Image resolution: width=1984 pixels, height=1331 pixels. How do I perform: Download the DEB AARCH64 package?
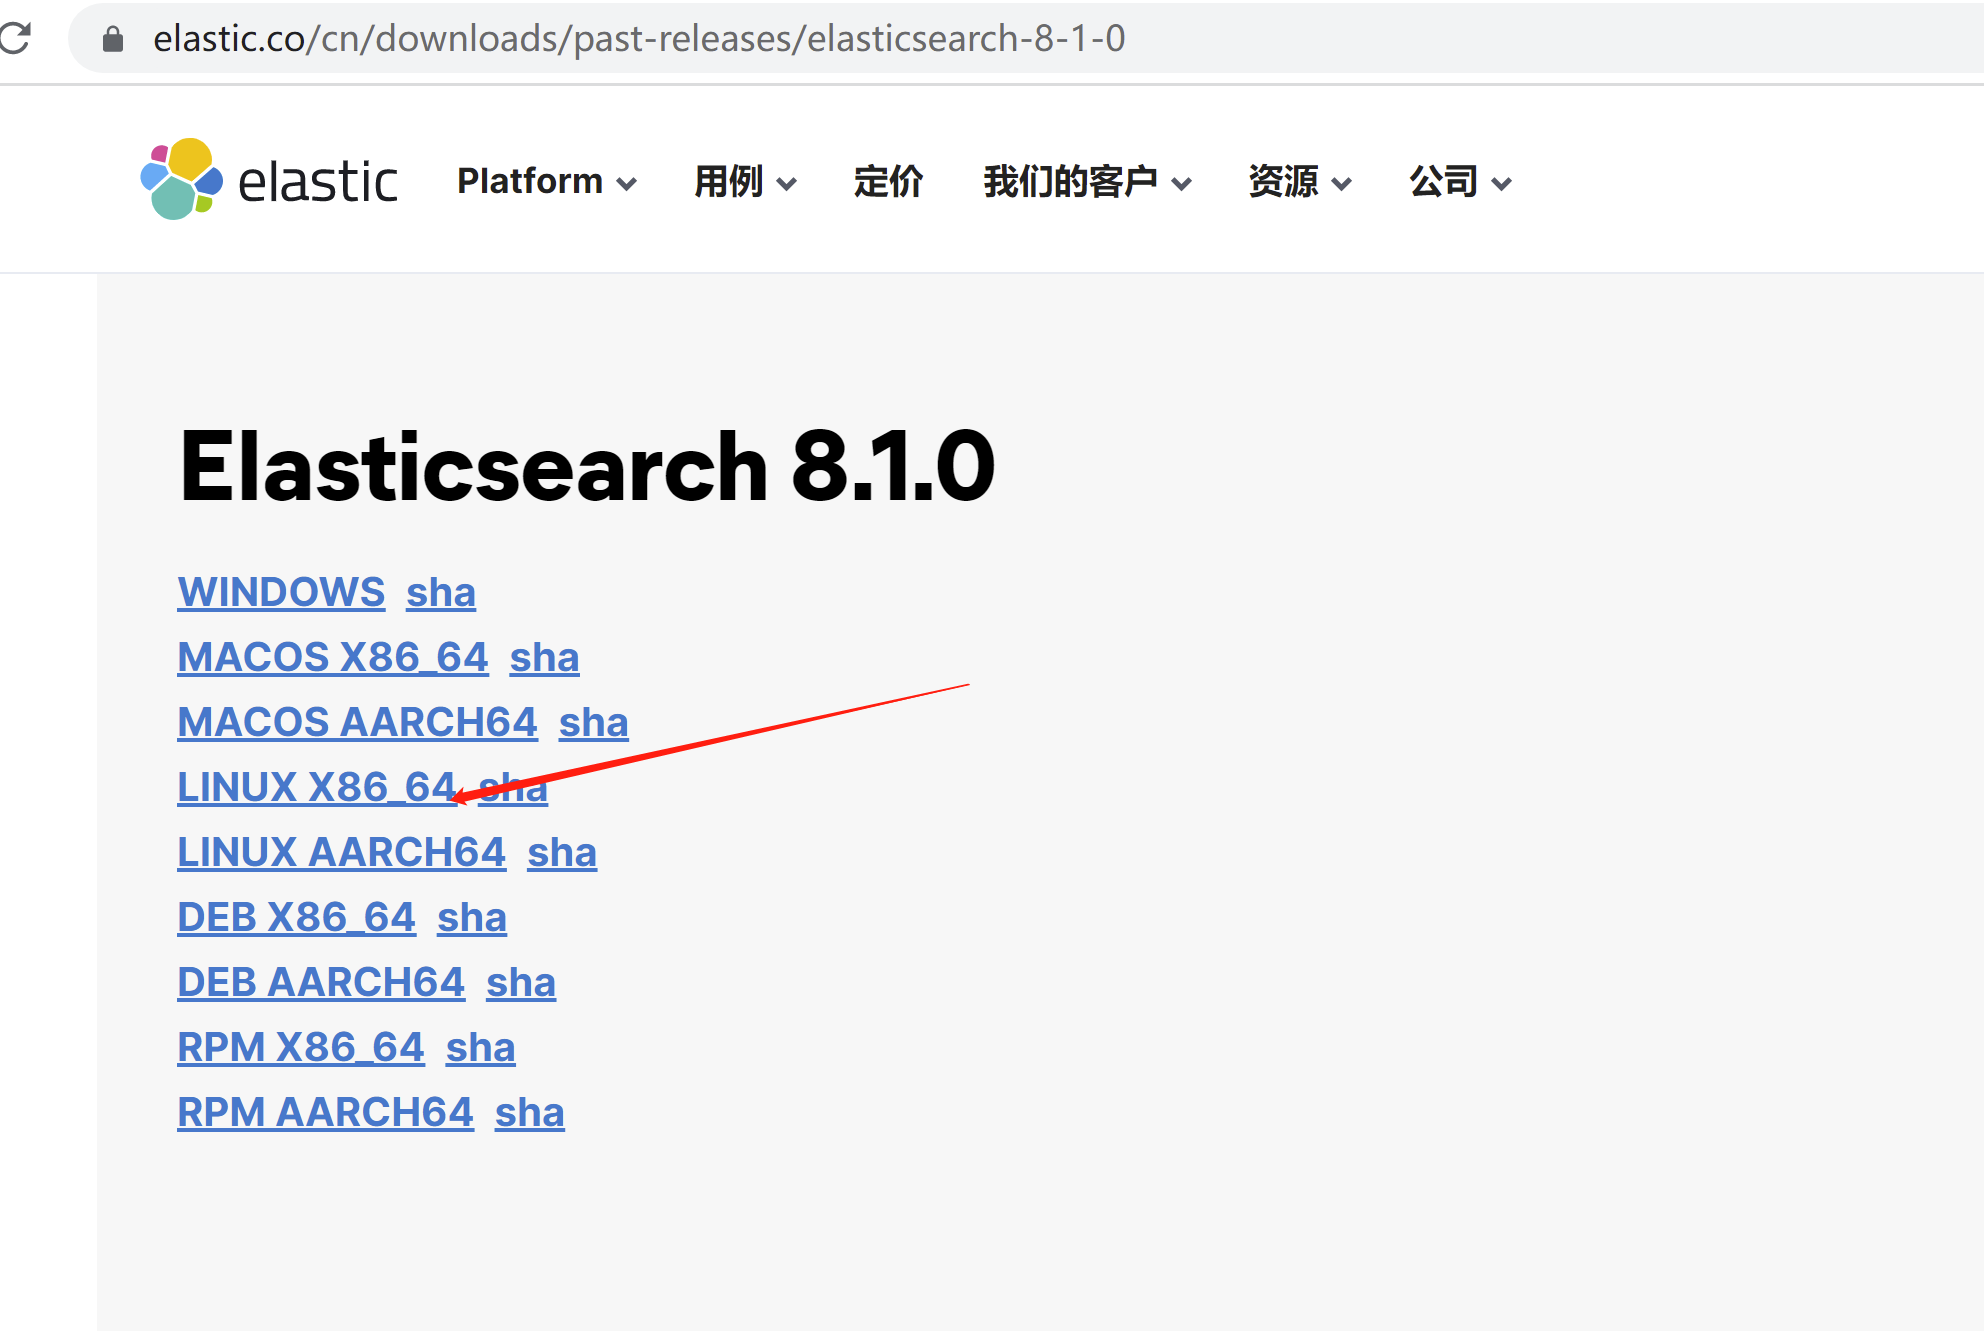[321, 982]
